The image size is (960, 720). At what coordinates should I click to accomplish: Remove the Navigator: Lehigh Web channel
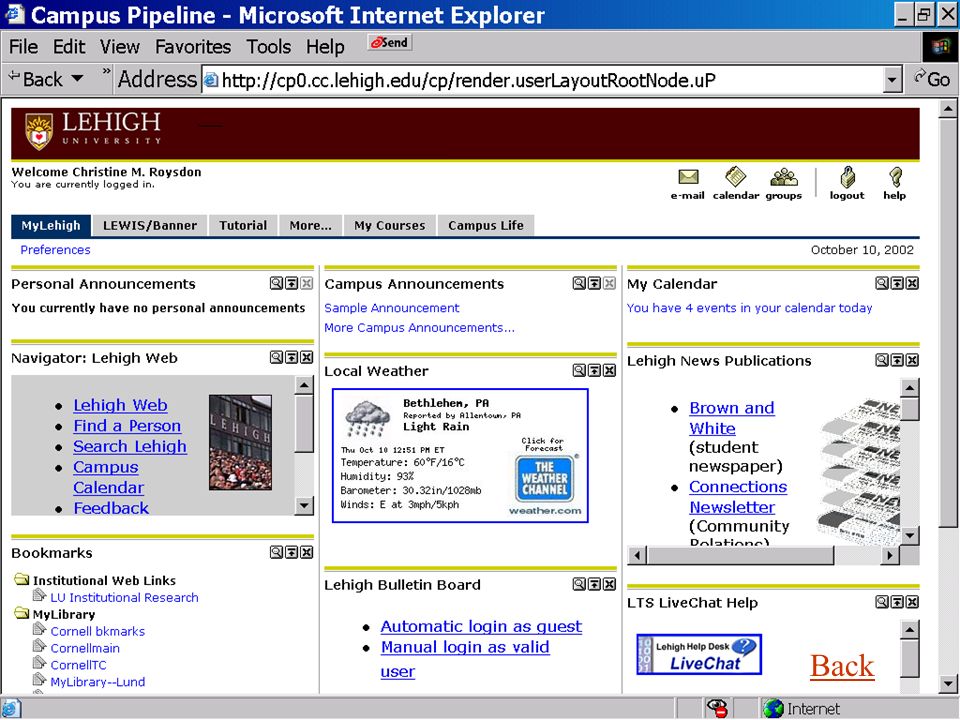tap(307, 357)
